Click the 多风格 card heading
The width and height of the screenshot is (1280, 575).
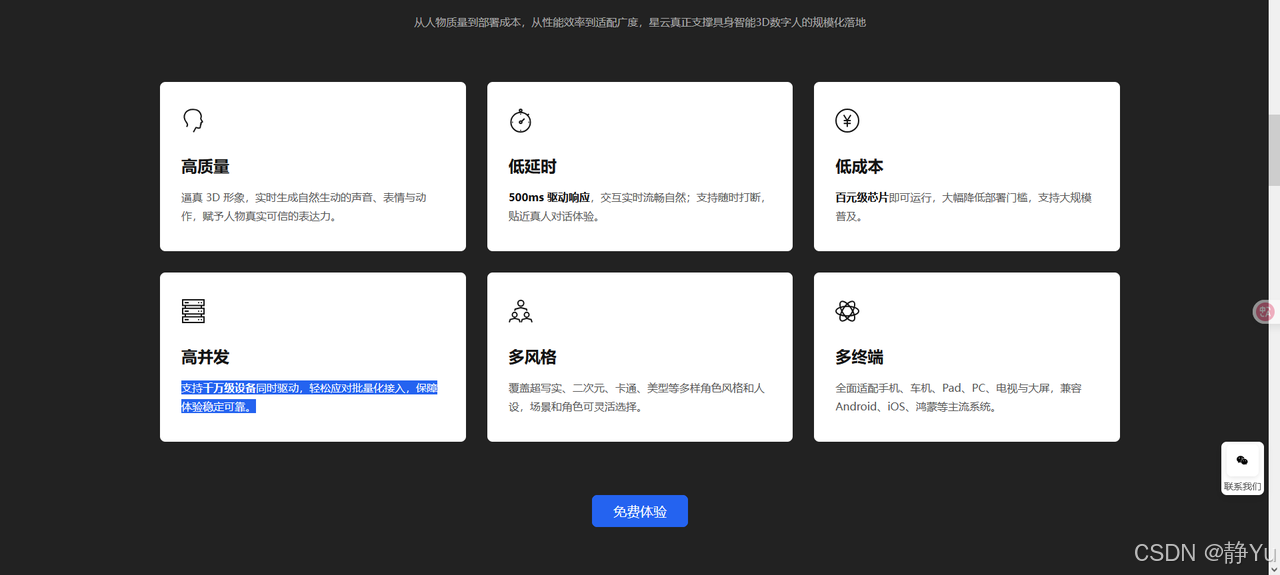click(532, 357)
